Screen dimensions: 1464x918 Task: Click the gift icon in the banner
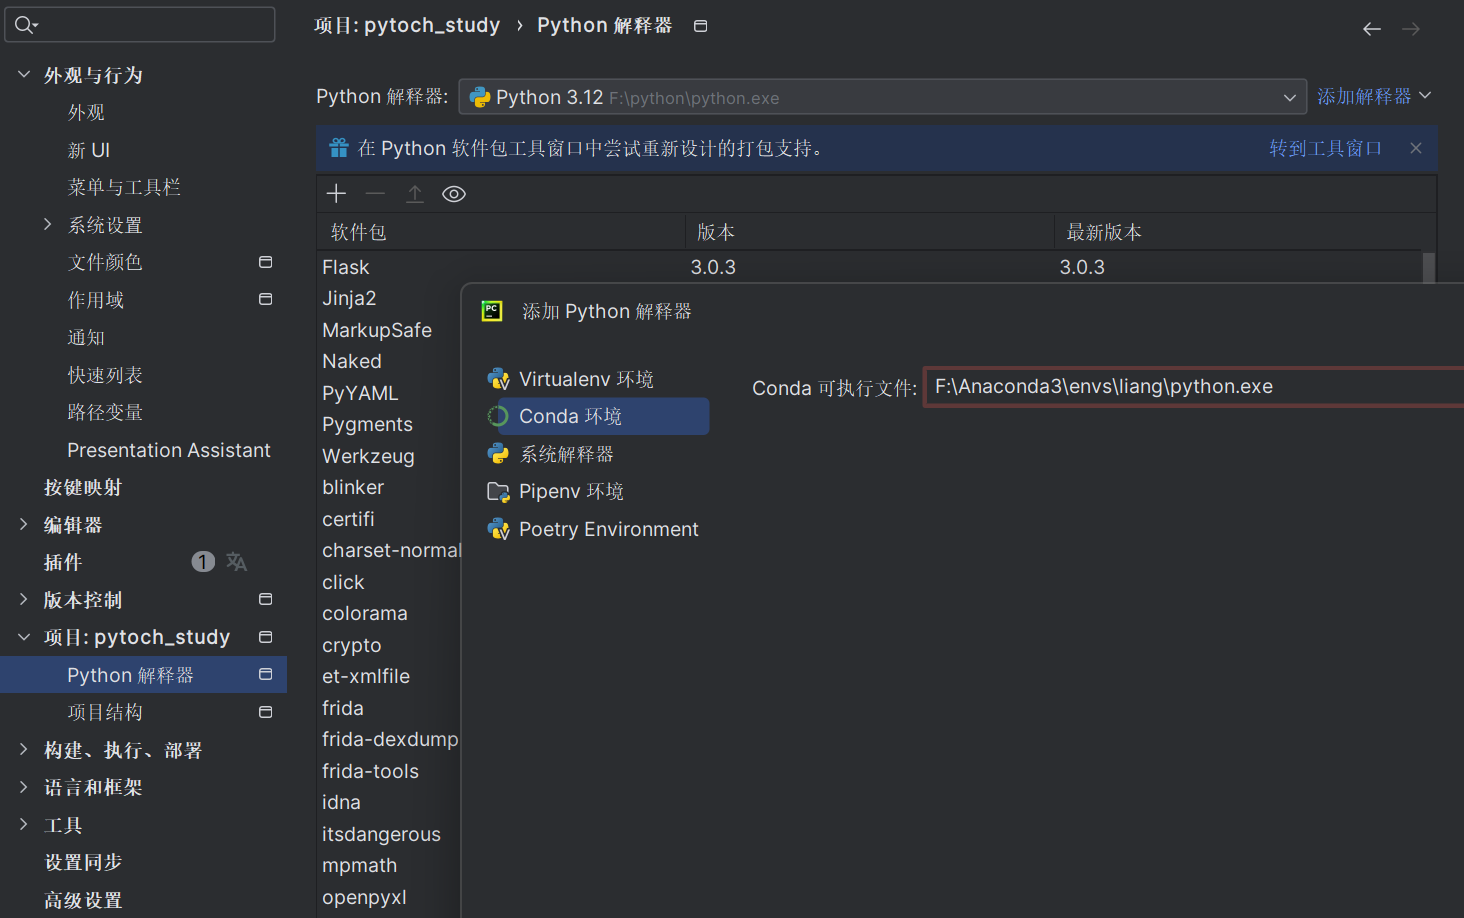coord(339,148)
